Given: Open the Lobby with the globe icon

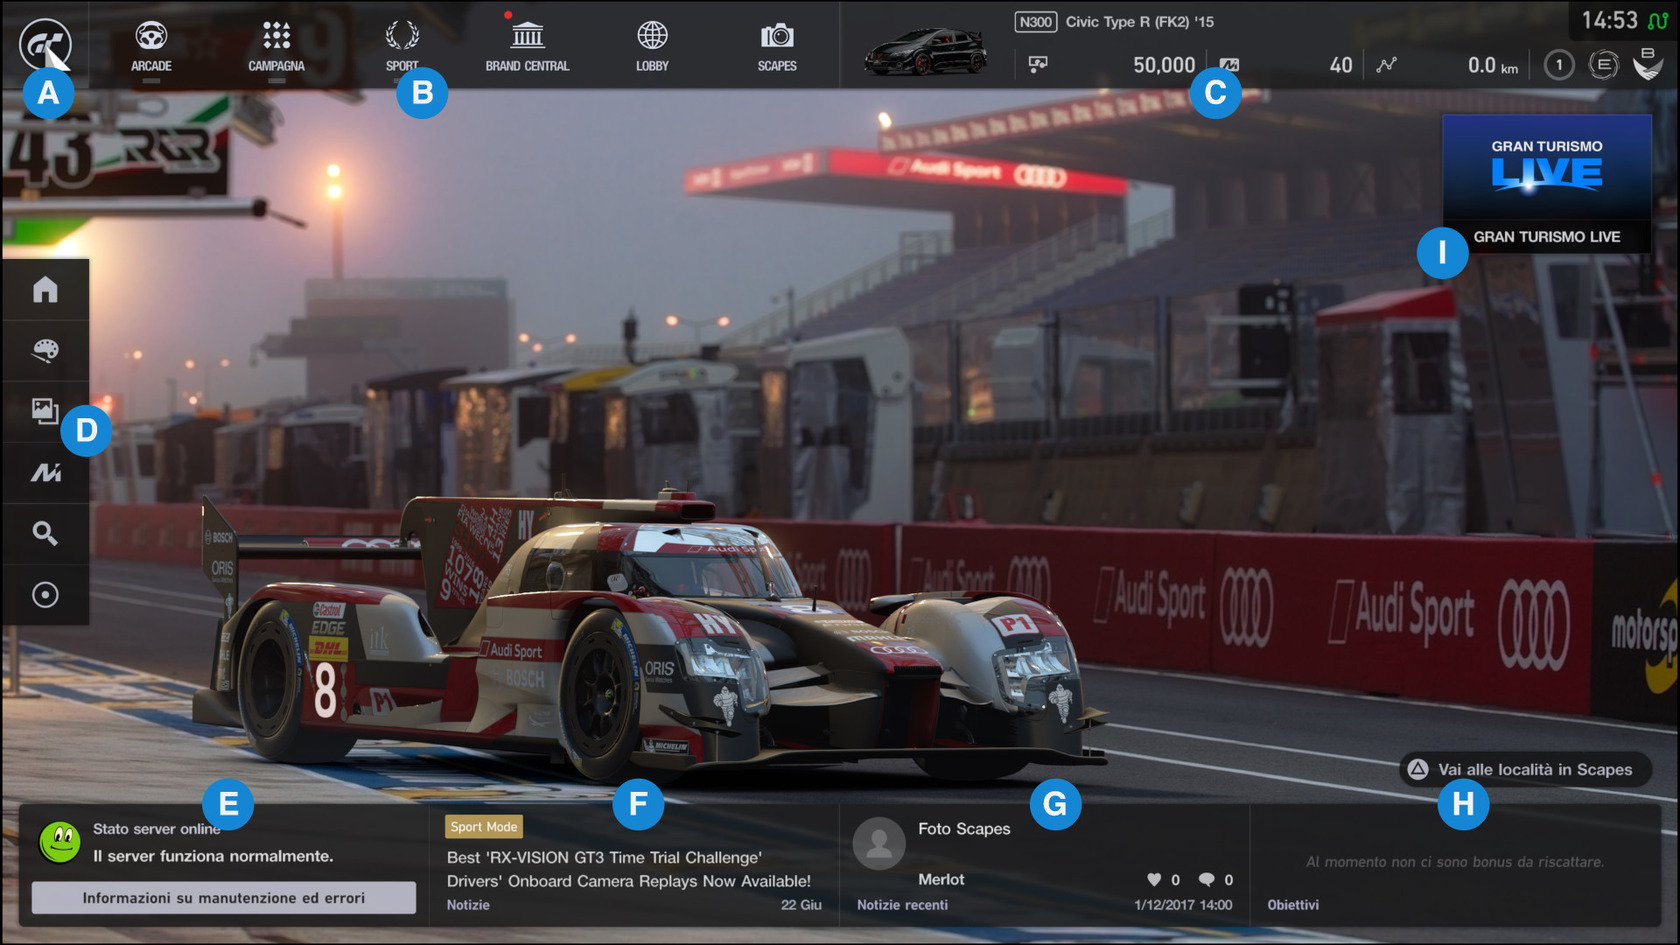Looking at the screenshot, I should click(652, 45).
